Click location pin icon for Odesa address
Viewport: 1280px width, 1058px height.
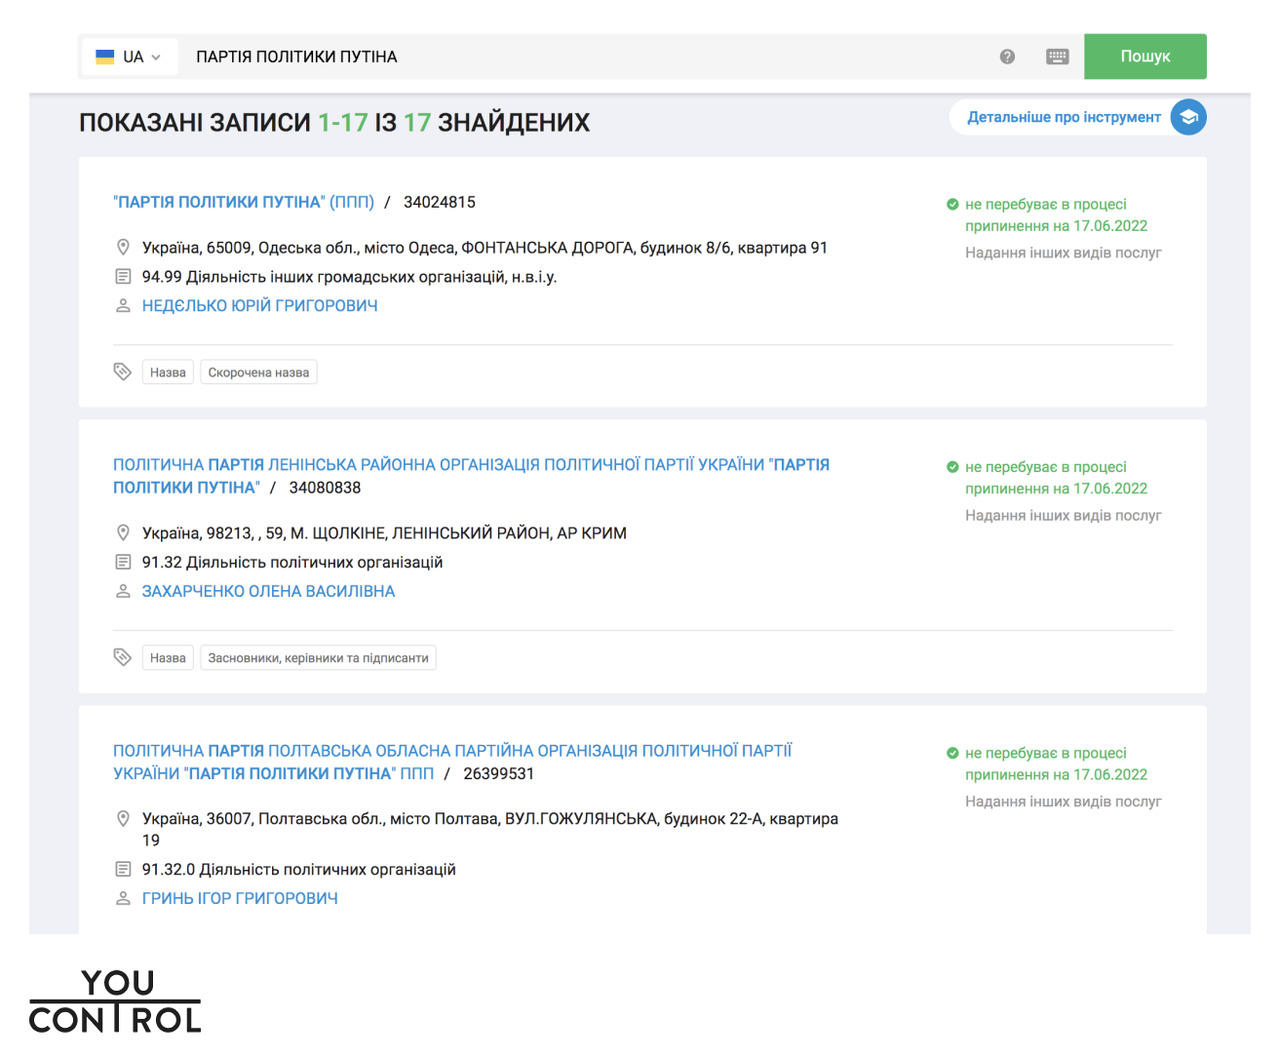(x=123, y=247)
